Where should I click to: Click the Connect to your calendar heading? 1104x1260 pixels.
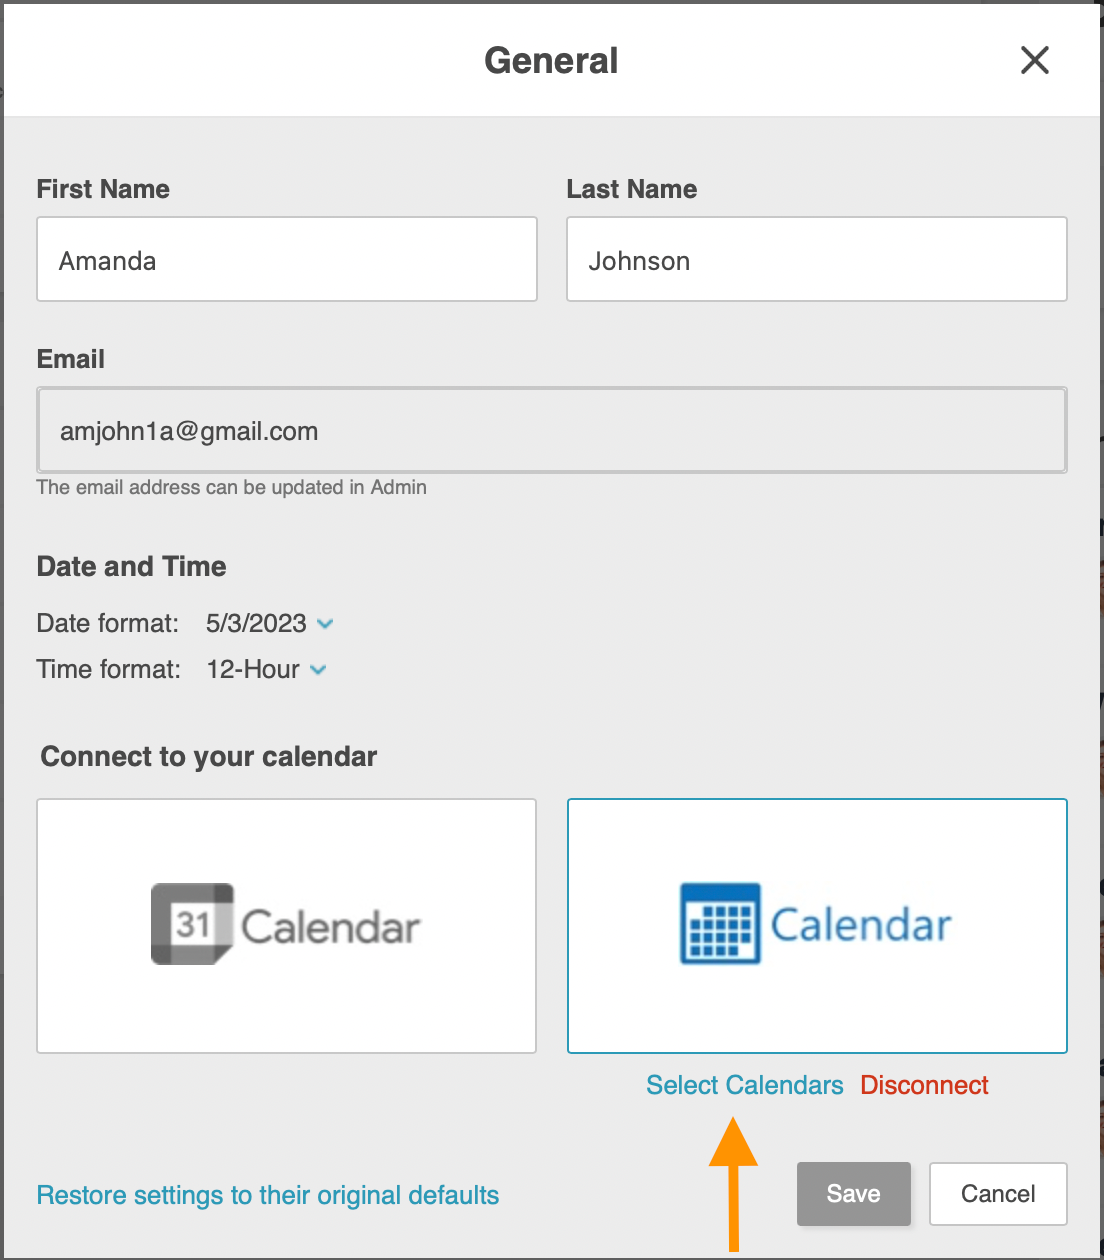208,756
